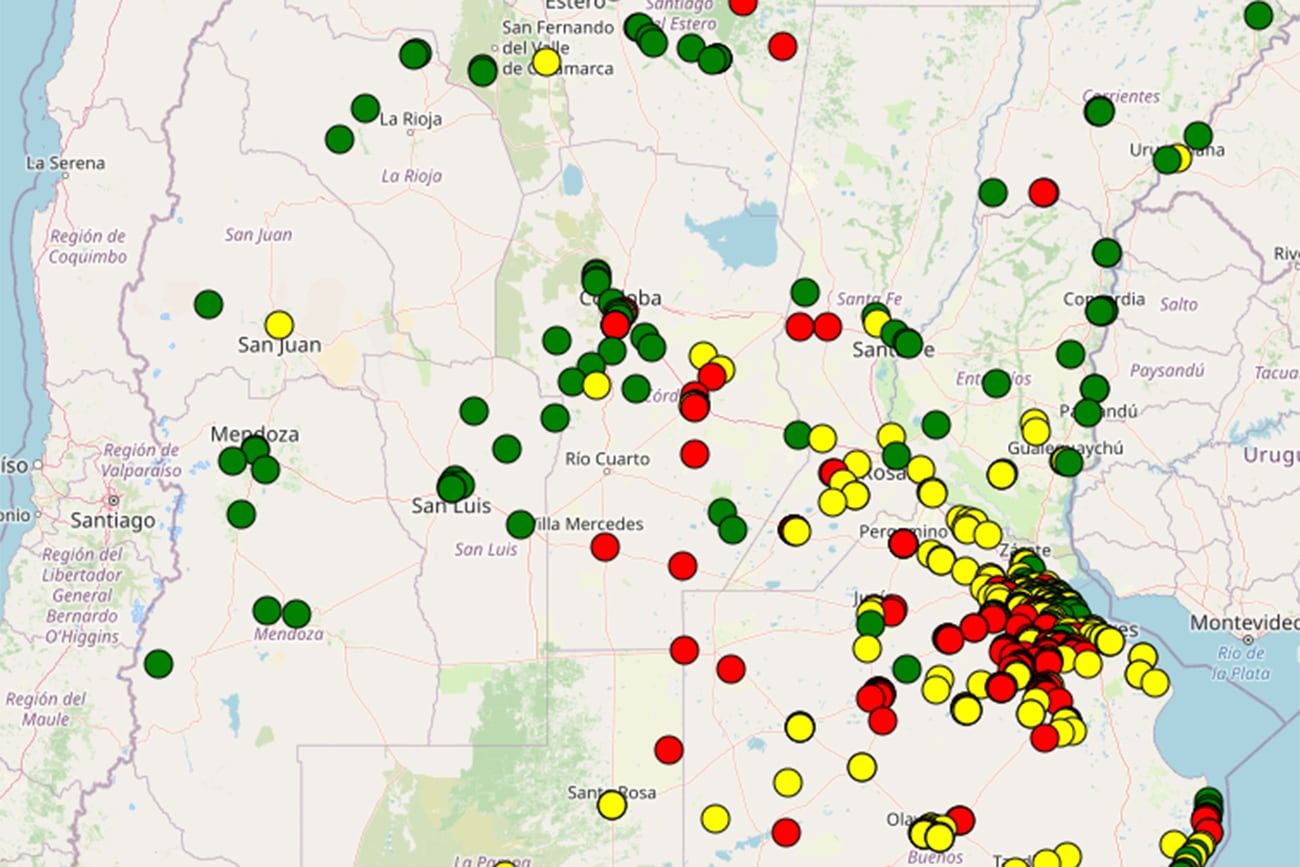
Task: Select the green marker left of Villa Mercedes
Action: 520,524
